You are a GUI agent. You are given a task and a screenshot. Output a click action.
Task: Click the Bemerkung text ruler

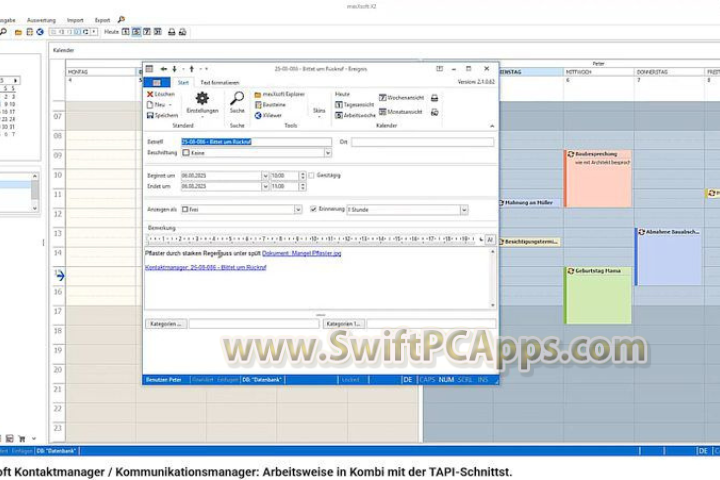point(312,239)
